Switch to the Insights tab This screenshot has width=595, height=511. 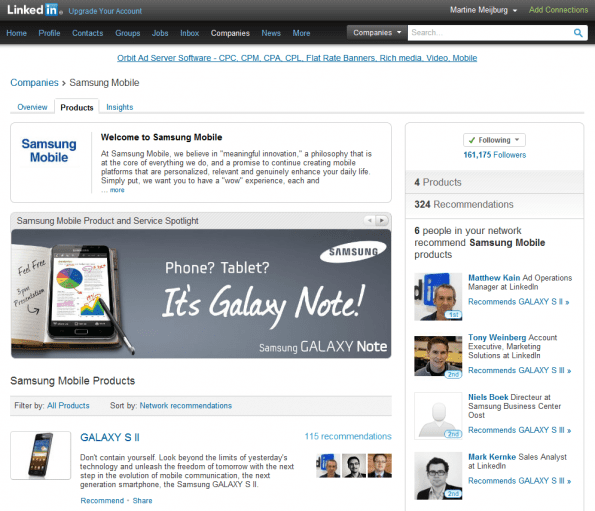point(120,107)
